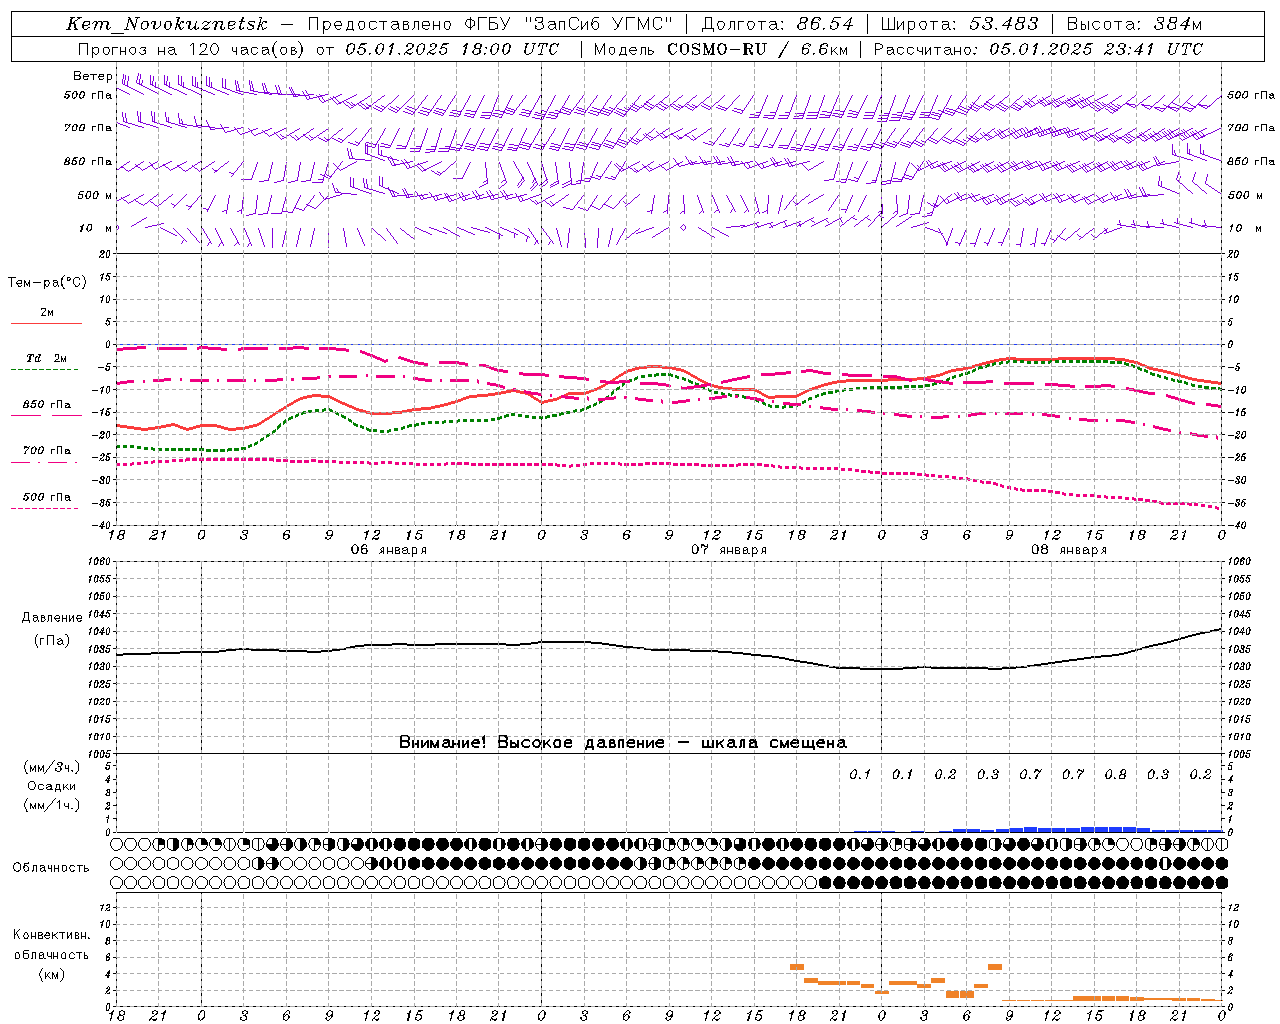Viewport: 1280px width, 1024px height.
Task: Click the '(км)' unit label under convective cloudiness
Action: 51,974
